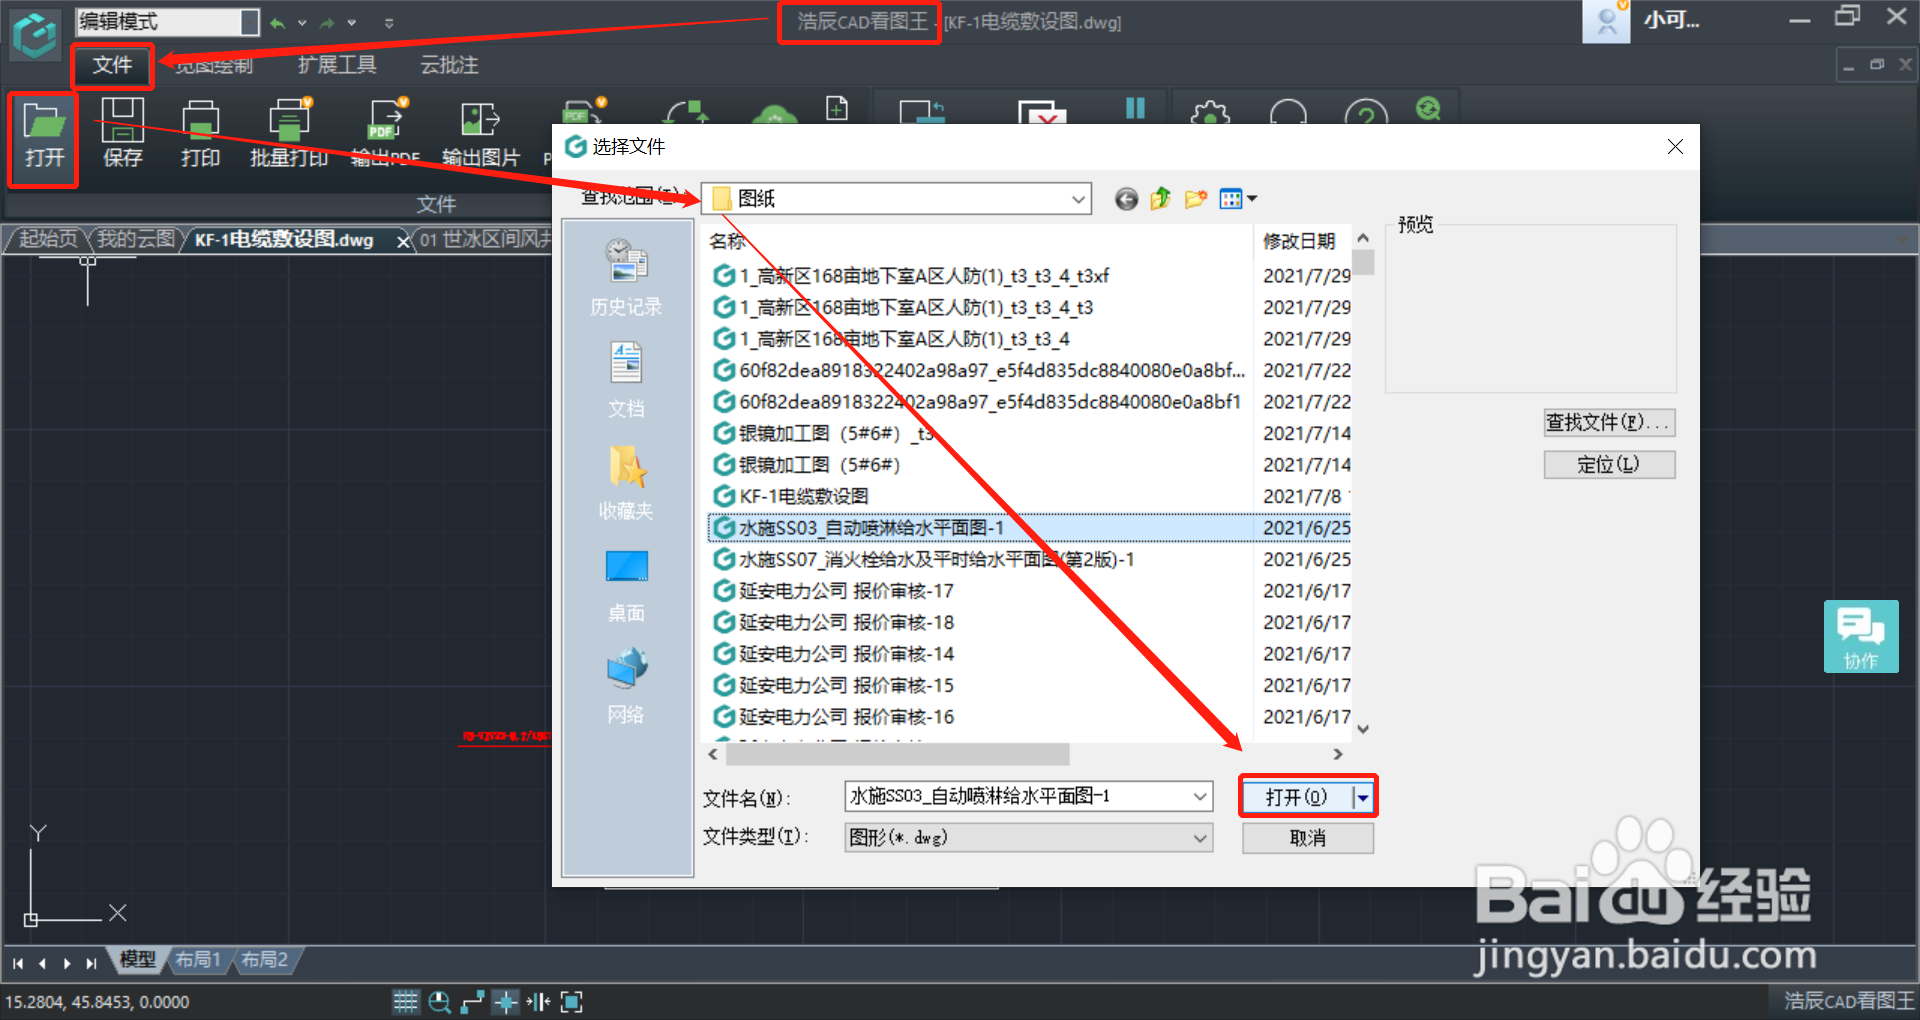Viewport: 1920px width, 1020px height.
Task: Expand the 编辑模式 mode dropdown
Action: pyautogui.click(x=250, y=21)
